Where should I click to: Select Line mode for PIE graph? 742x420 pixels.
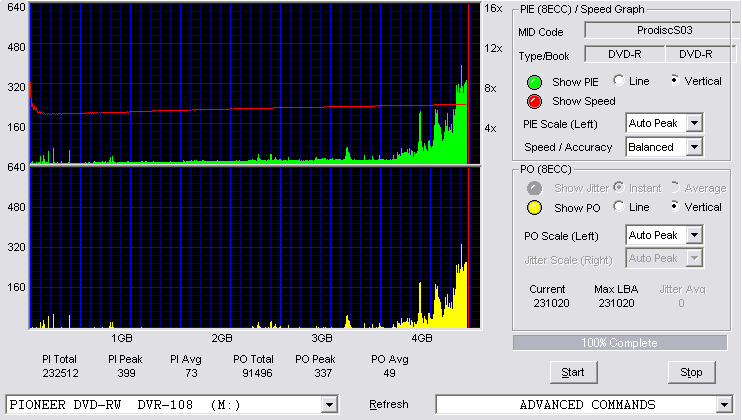click(x=618, y=80)
